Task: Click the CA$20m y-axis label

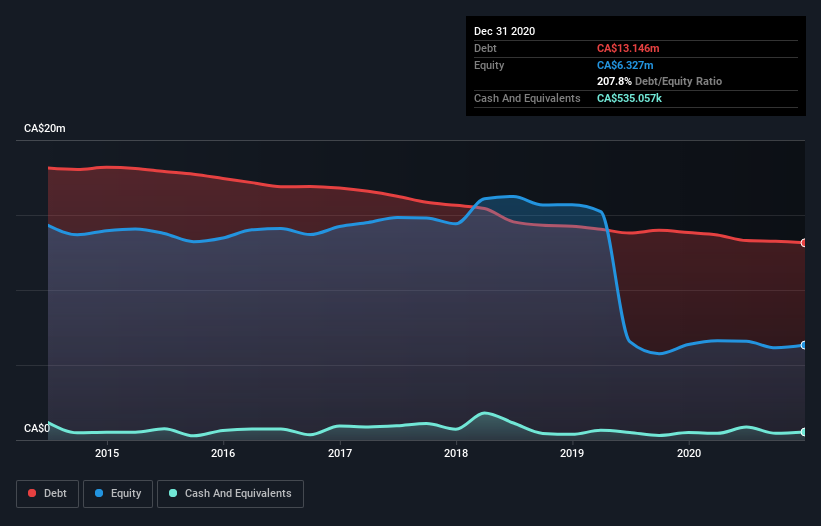Action: (x=45, y=128)
